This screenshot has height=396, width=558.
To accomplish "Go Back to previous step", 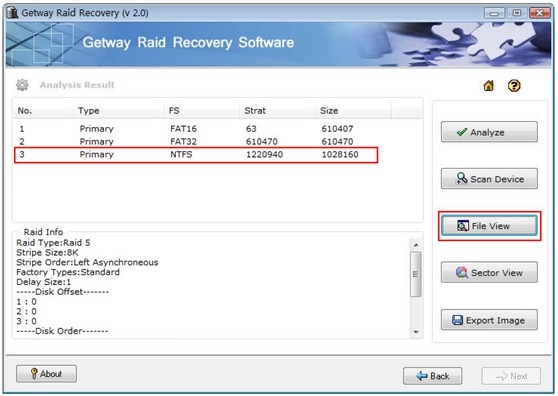I will pyautogui.click(x=432, y=376).
